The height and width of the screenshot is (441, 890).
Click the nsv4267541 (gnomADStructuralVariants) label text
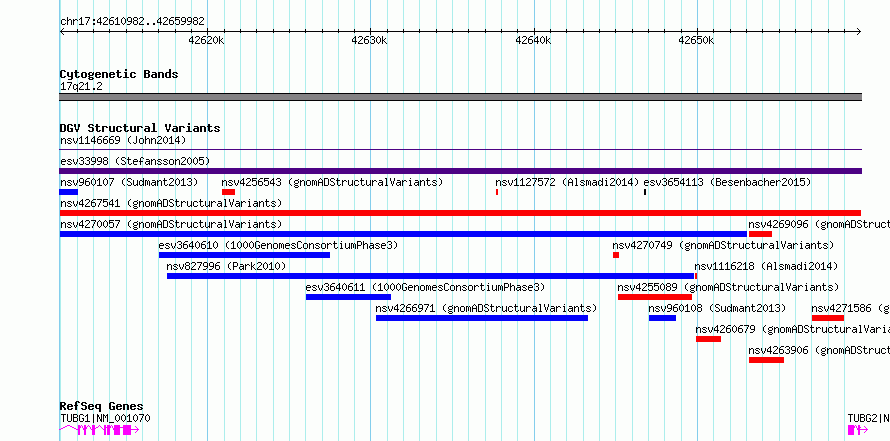171,203
